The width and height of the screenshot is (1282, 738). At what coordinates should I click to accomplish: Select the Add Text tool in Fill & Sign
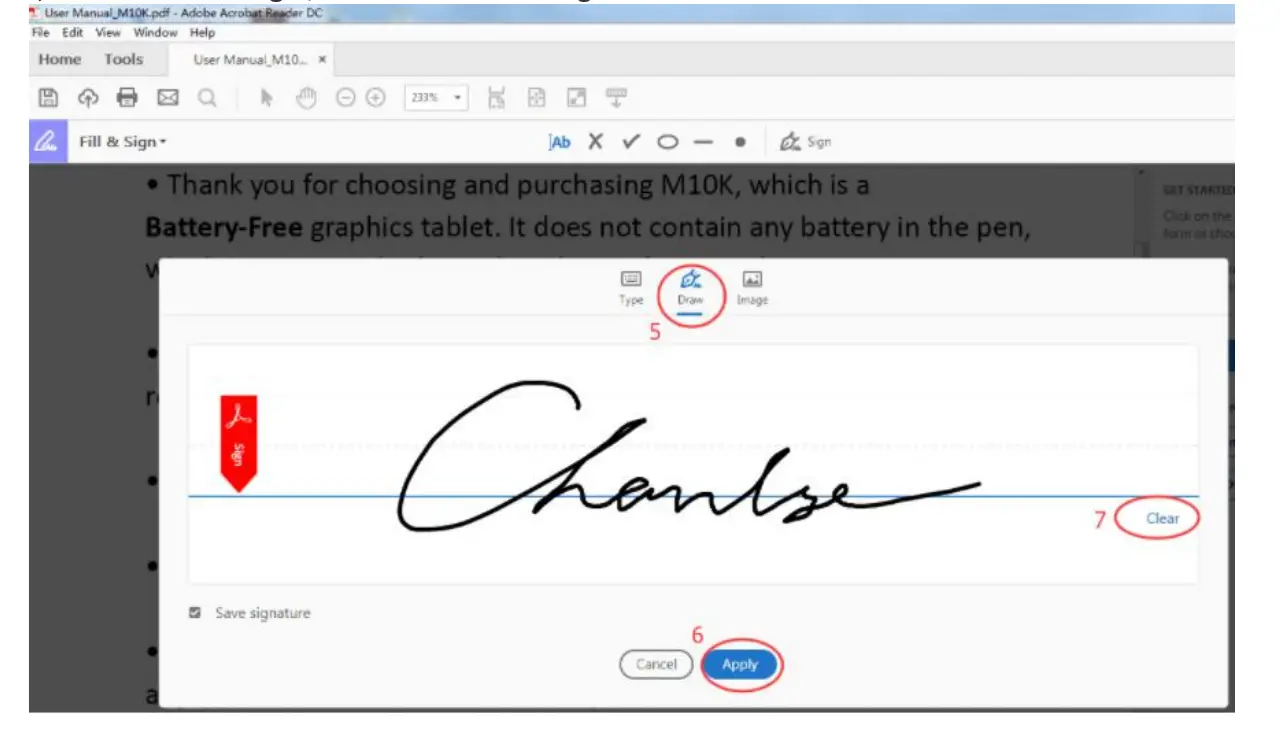point(559,141)
